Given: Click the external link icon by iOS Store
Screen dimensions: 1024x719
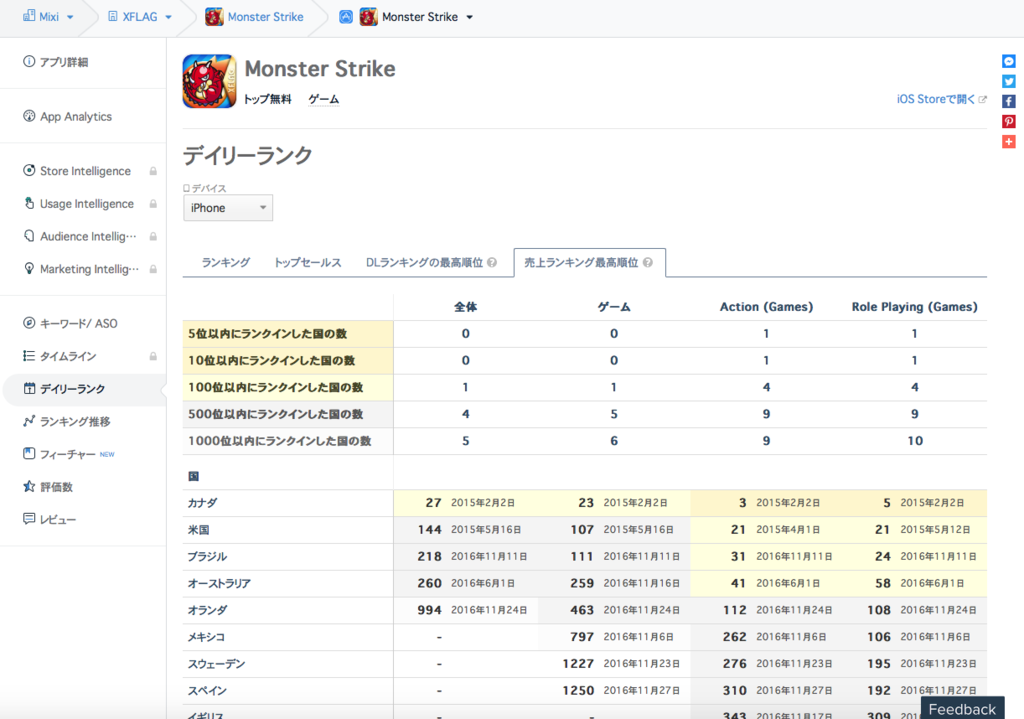Looking at the screenshot, I should pos(982,99).
